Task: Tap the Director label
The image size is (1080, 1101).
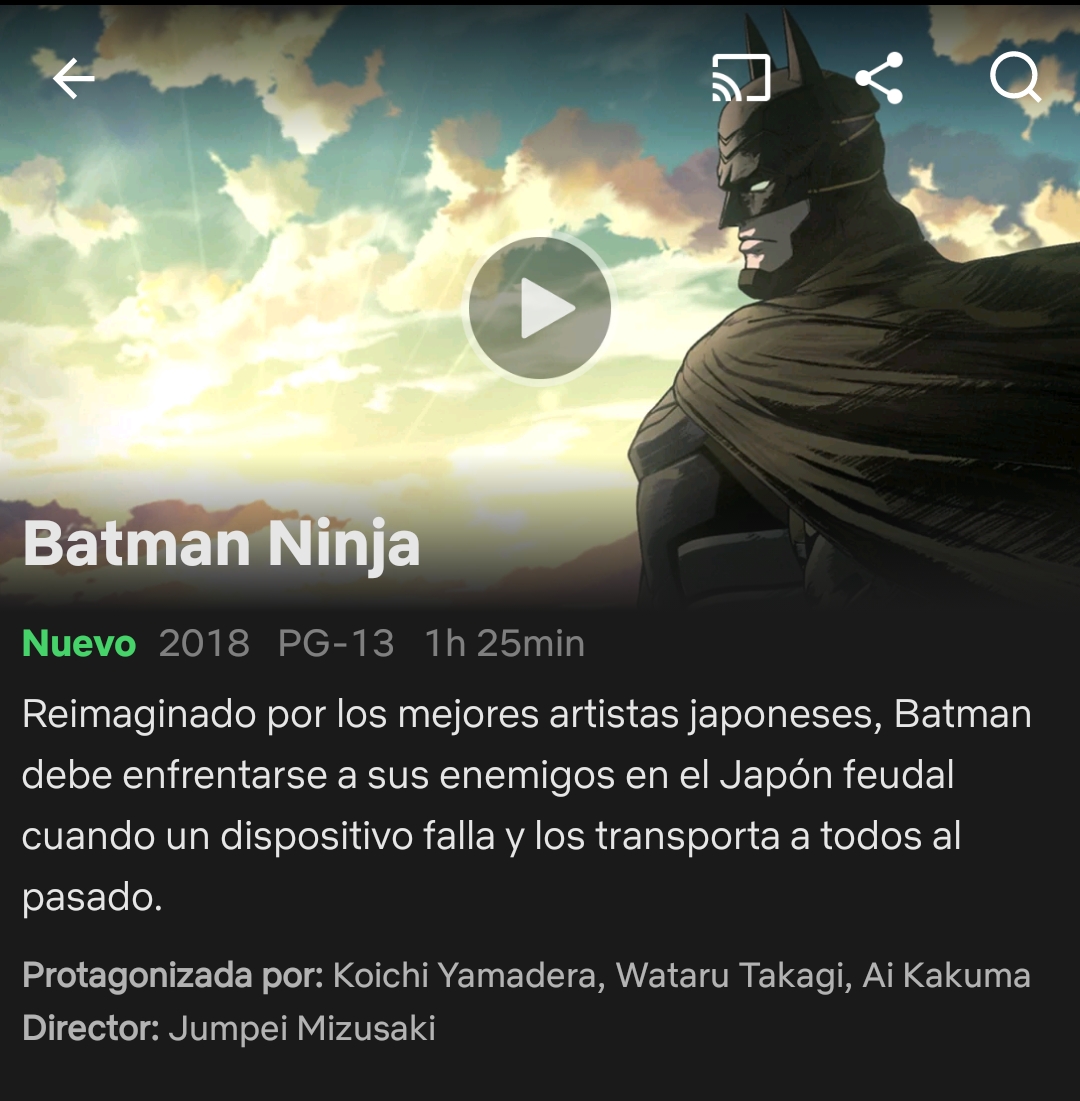Action: point(91,1029)
